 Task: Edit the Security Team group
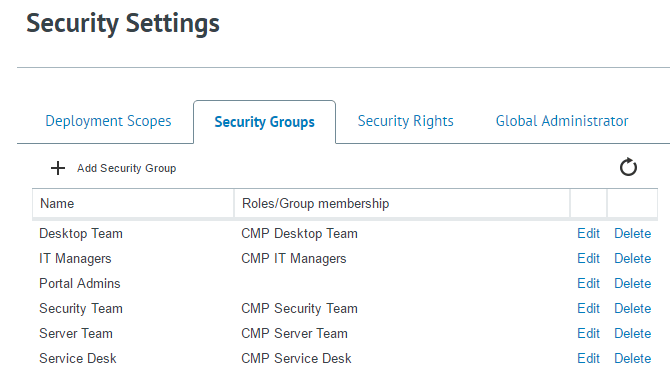tap(588, 308)
